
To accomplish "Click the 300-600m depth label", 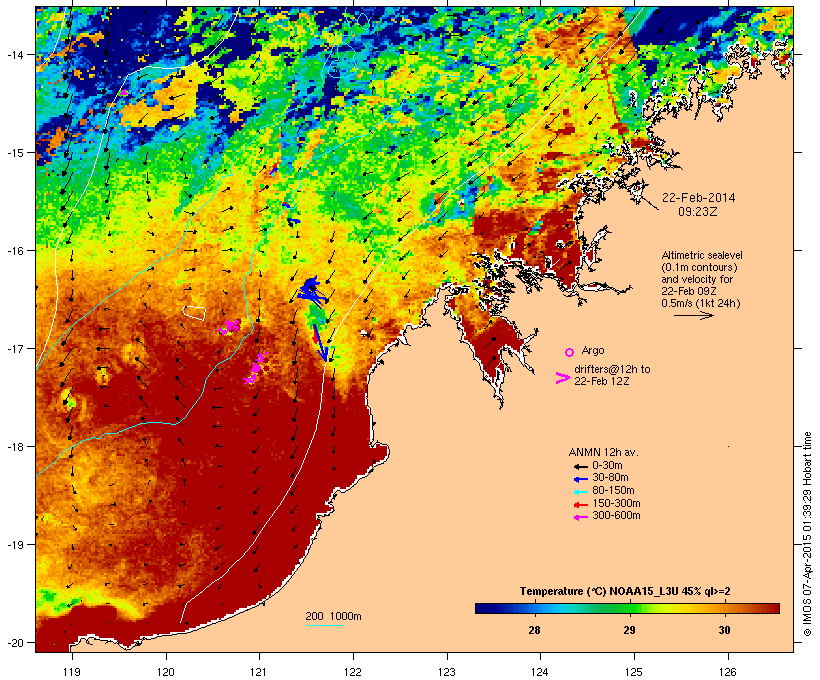I will click(x=616, y=516).
